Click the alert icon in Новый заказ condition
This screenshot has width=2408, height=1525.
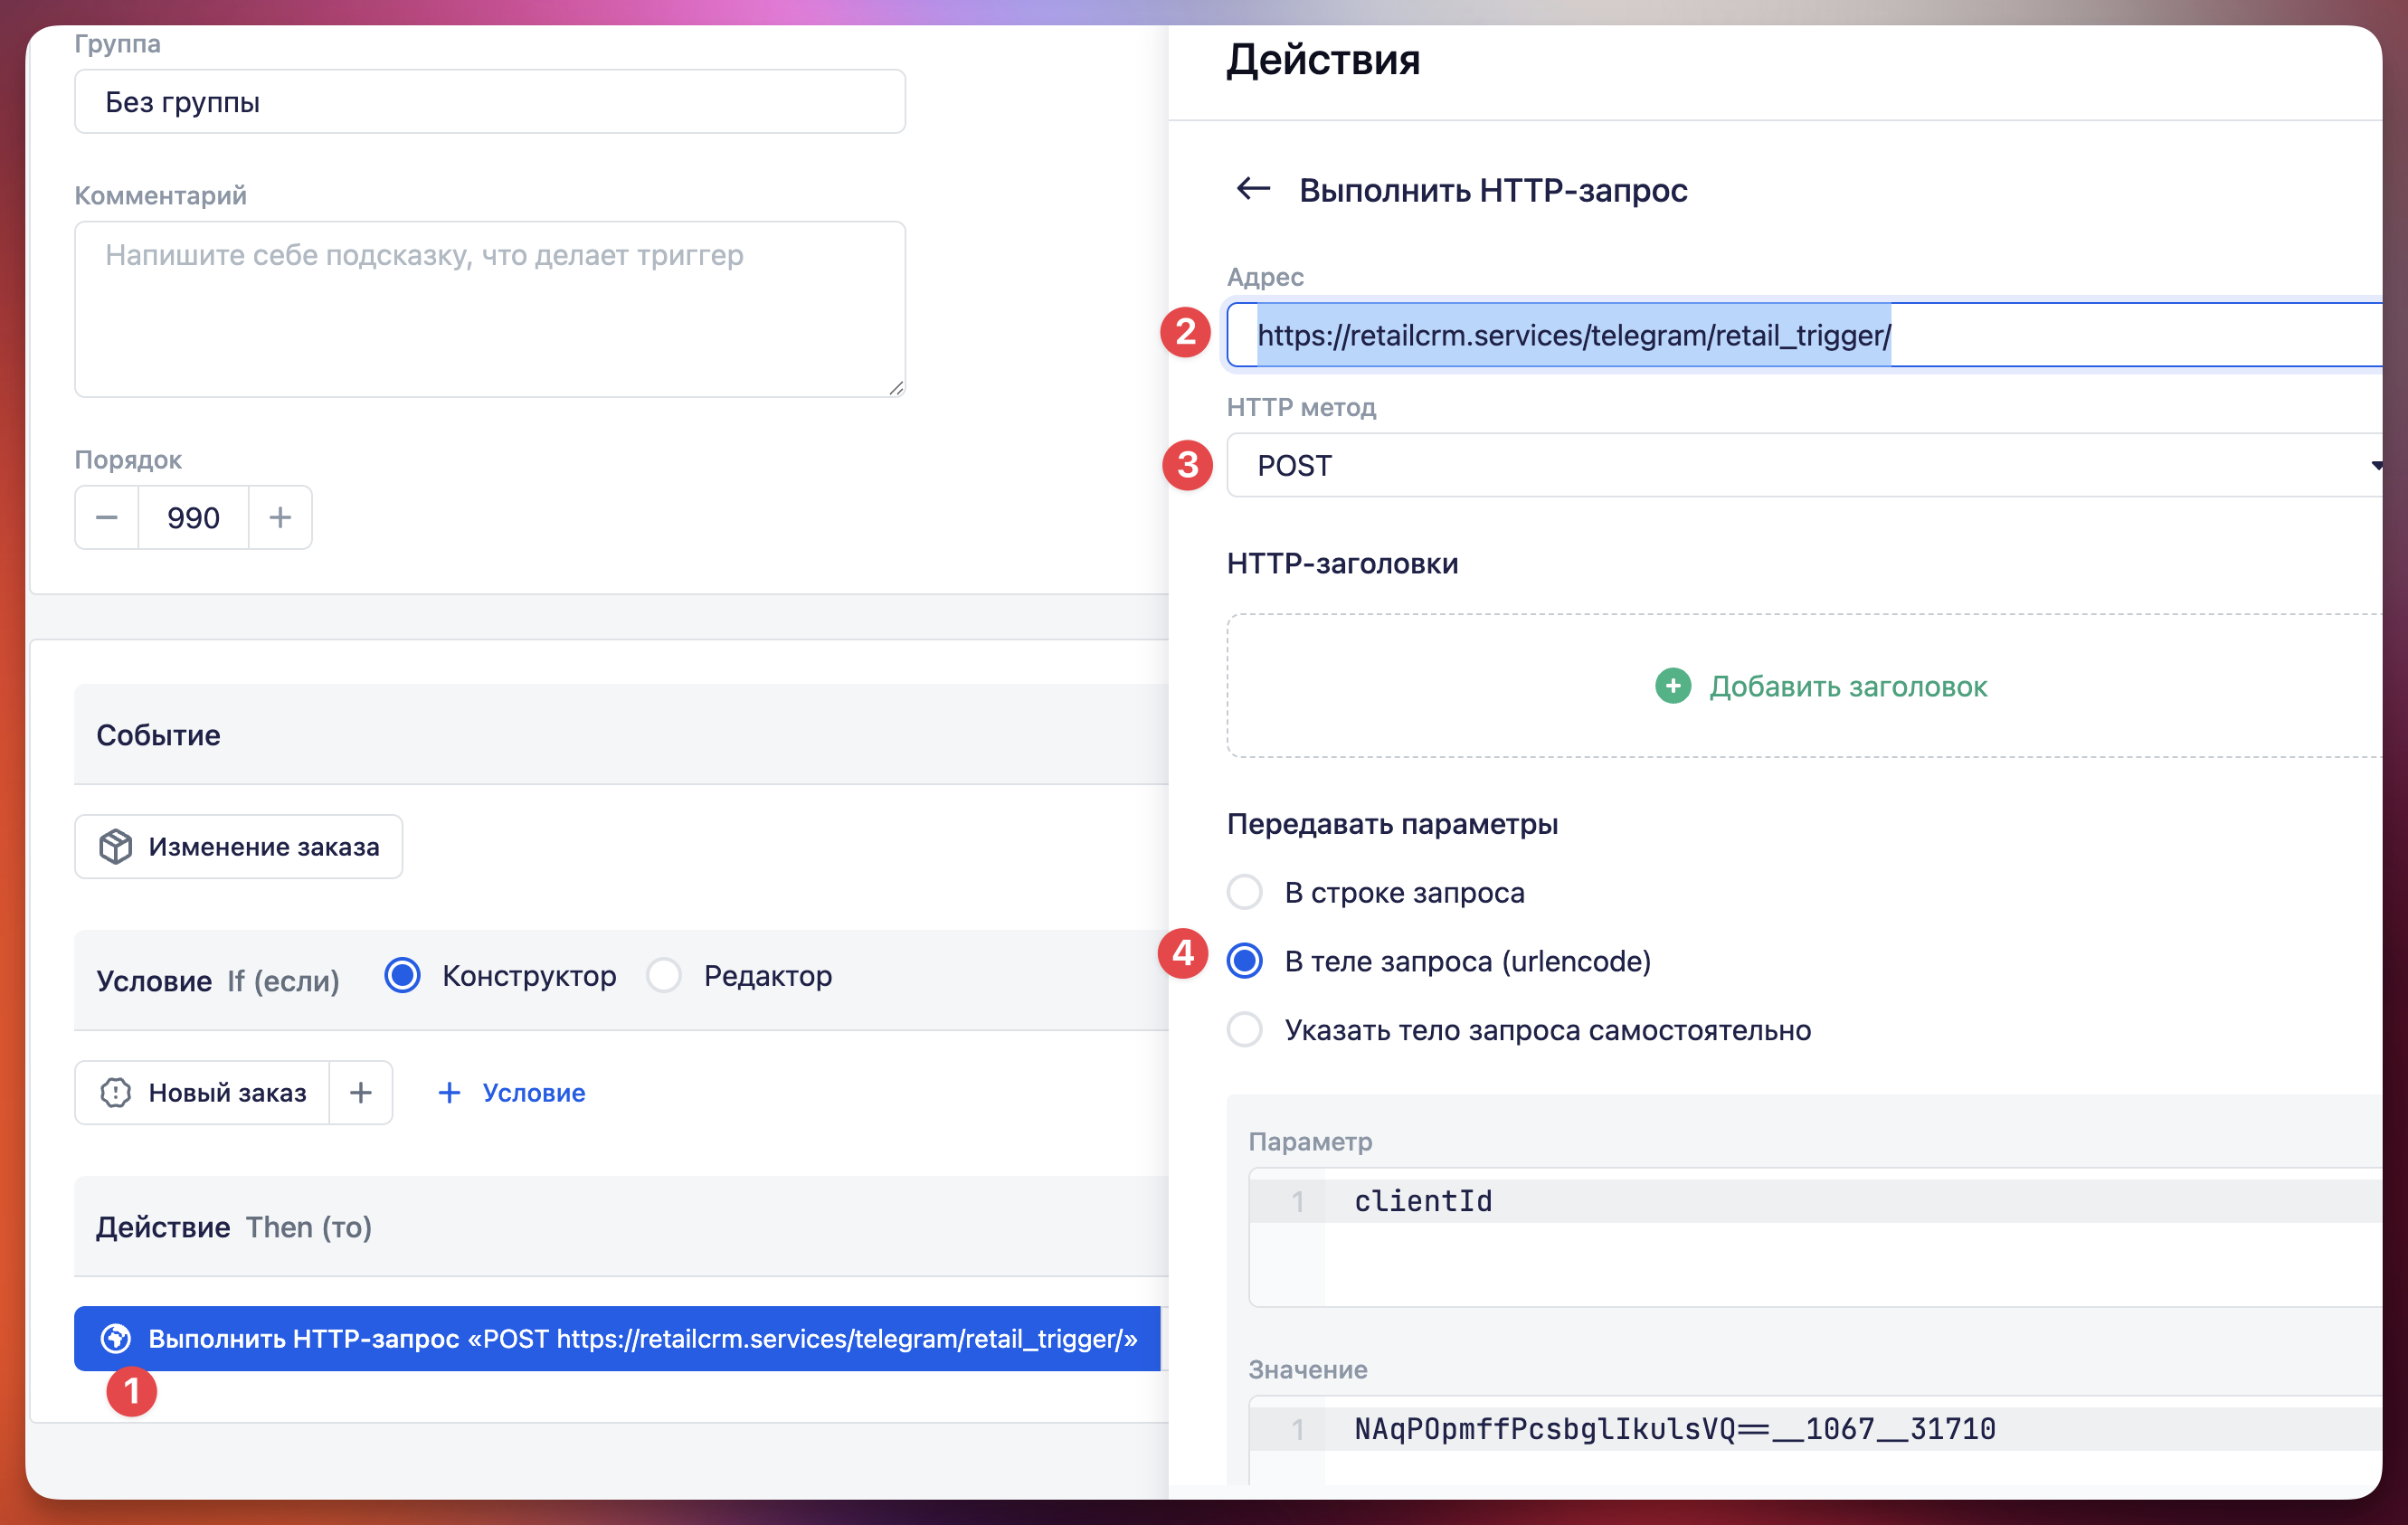115,1092
